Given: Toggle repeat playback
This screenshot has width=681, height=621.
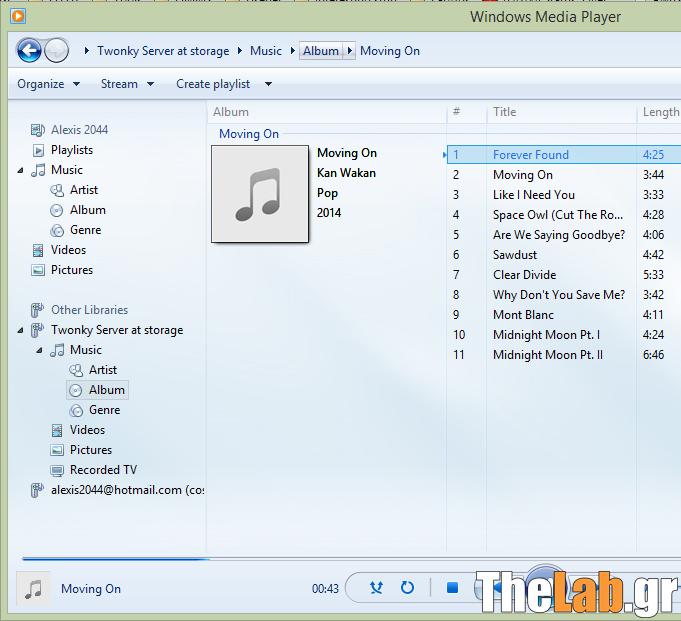Looking at the screenshot, I should (x=407, y=588).
